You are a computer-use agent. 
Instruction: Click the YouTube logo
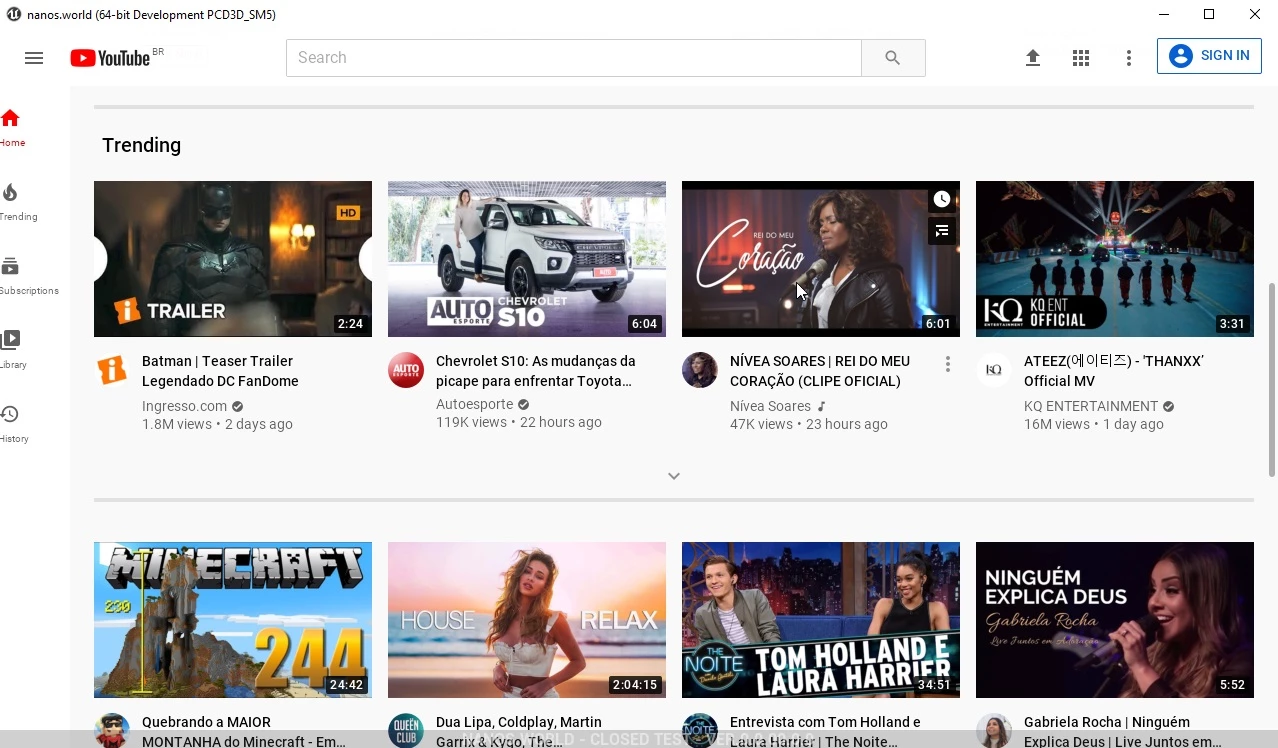[110, 58]
